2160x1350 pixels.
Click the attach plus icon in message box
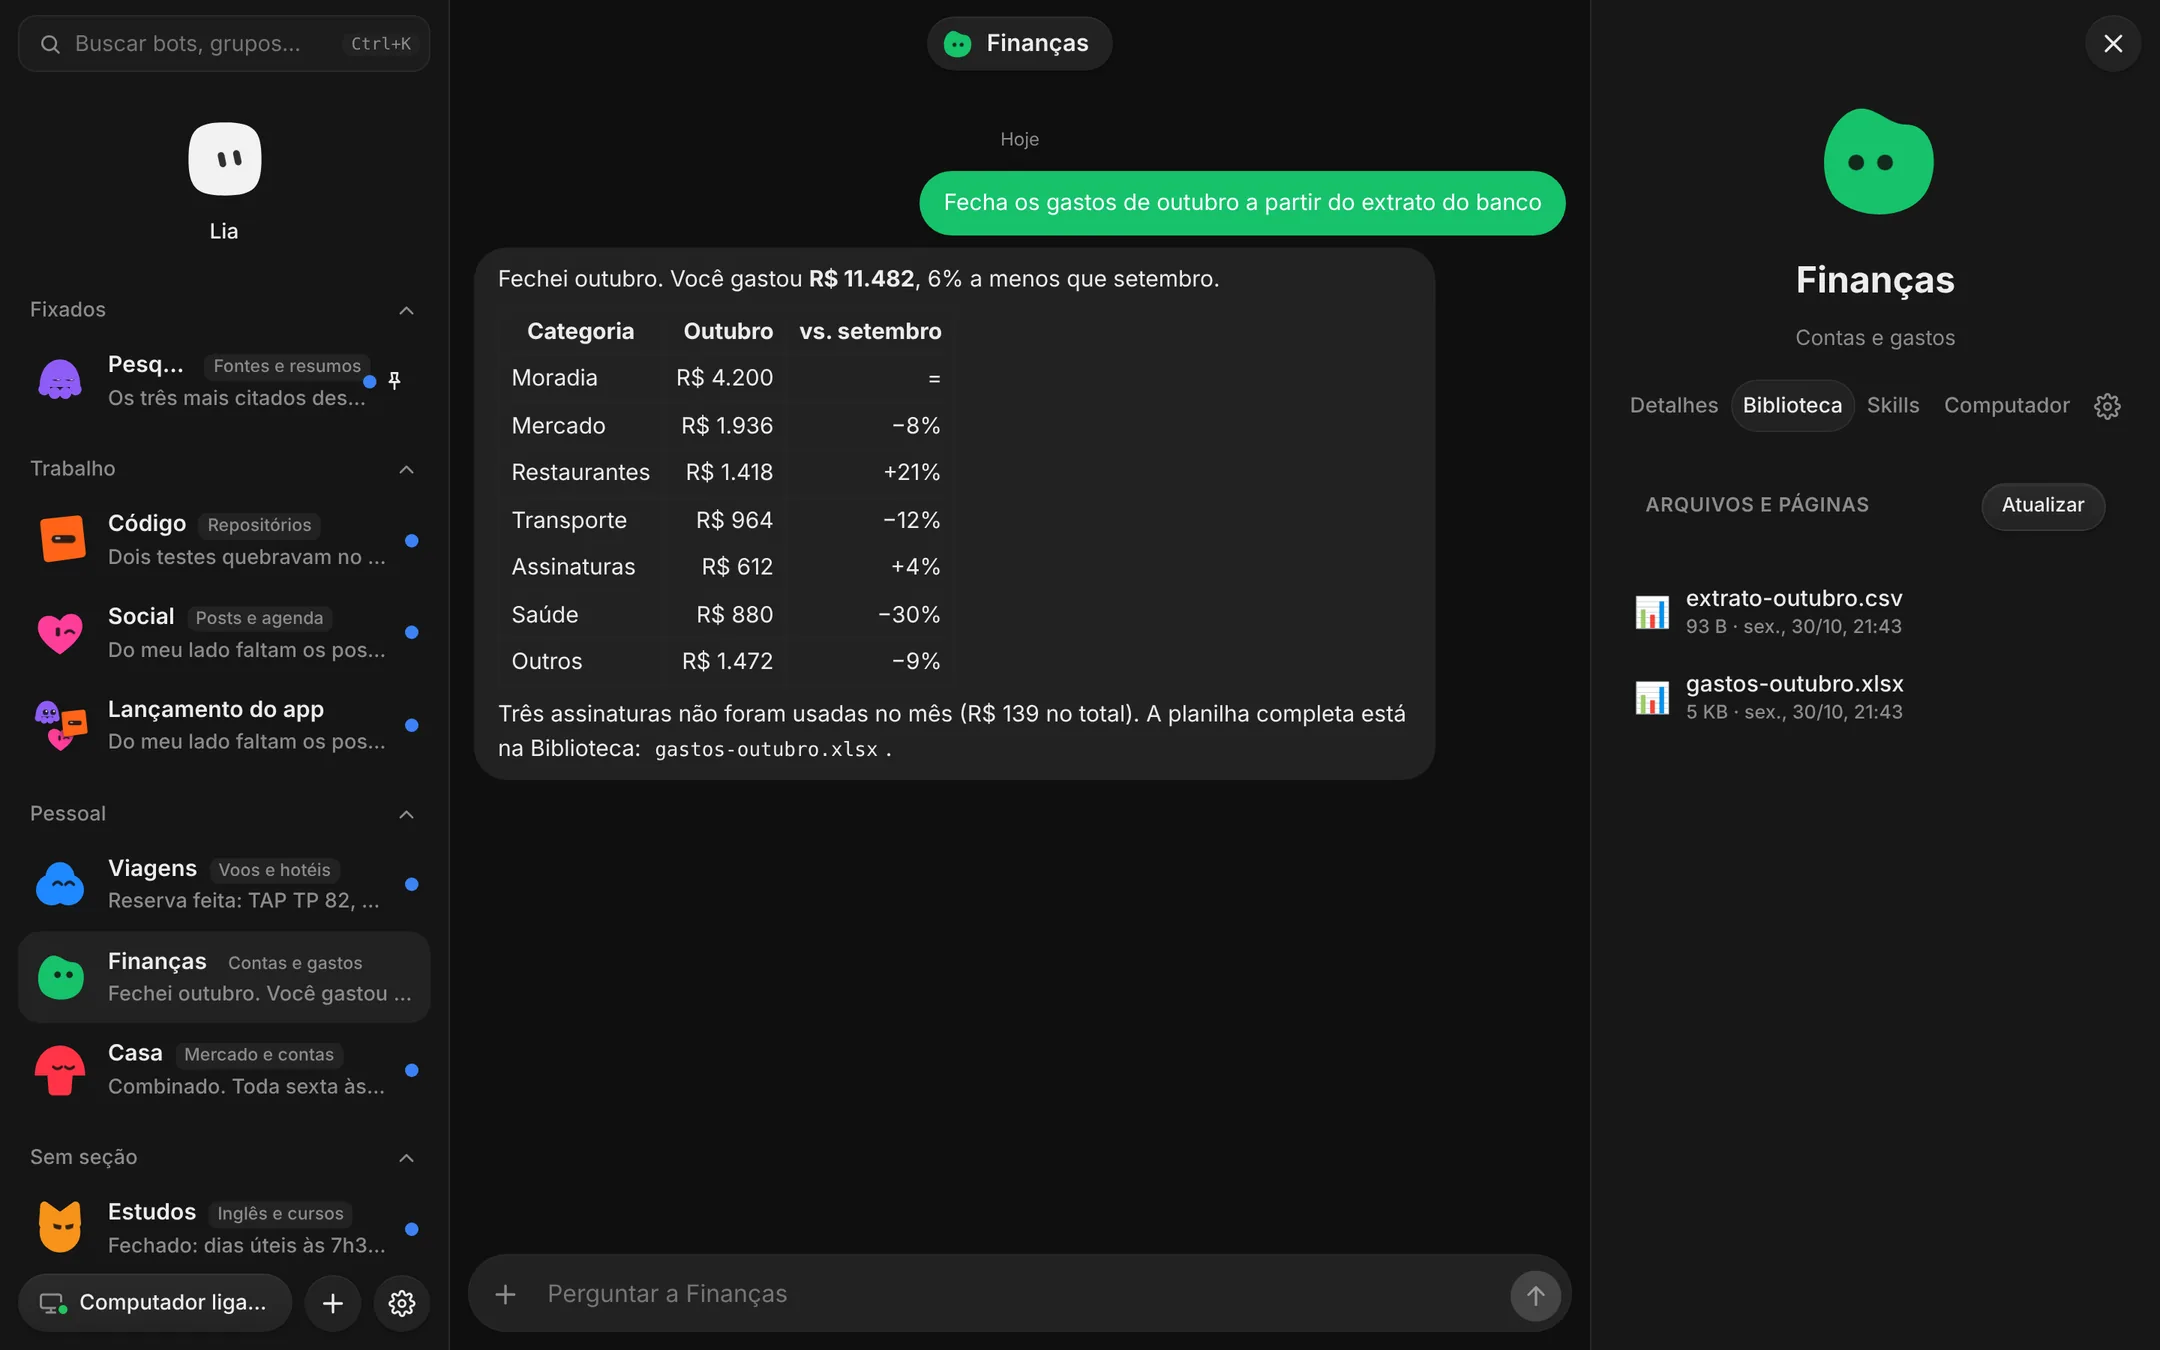[x=506, y=1294]
